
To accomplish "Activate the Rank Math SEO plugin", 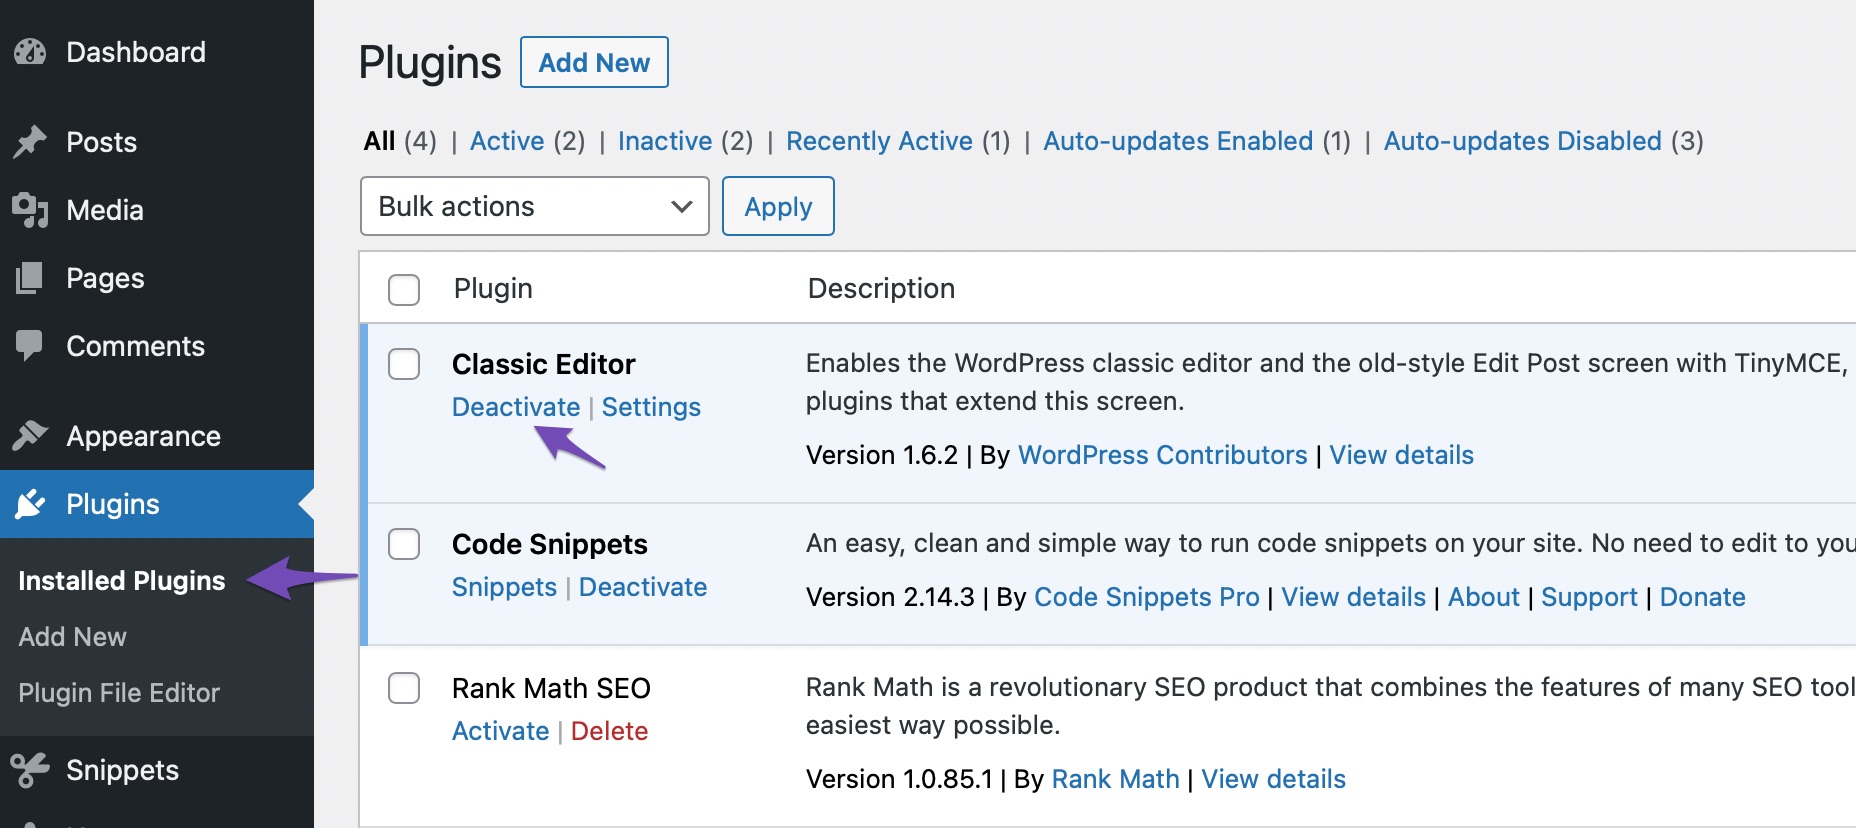I will (500, 731).
